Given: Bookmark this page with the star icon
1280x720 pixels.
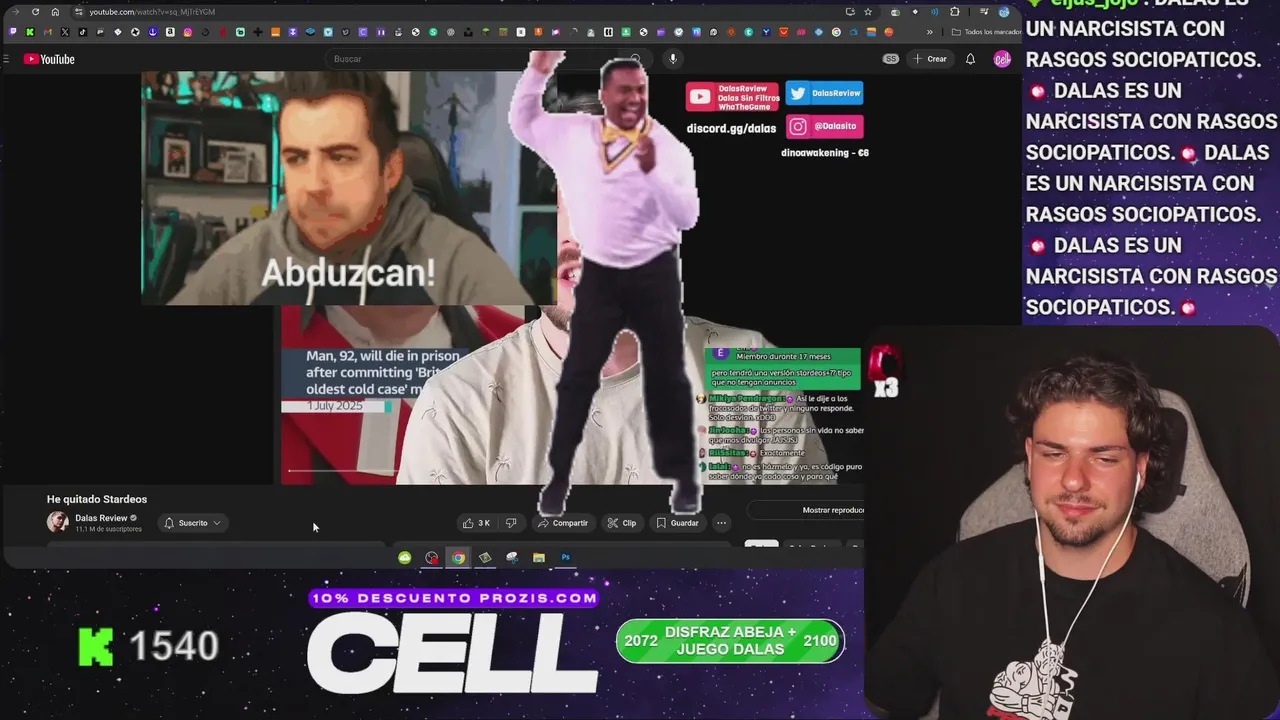Looking at the screenshot, I should click(868, 12).
